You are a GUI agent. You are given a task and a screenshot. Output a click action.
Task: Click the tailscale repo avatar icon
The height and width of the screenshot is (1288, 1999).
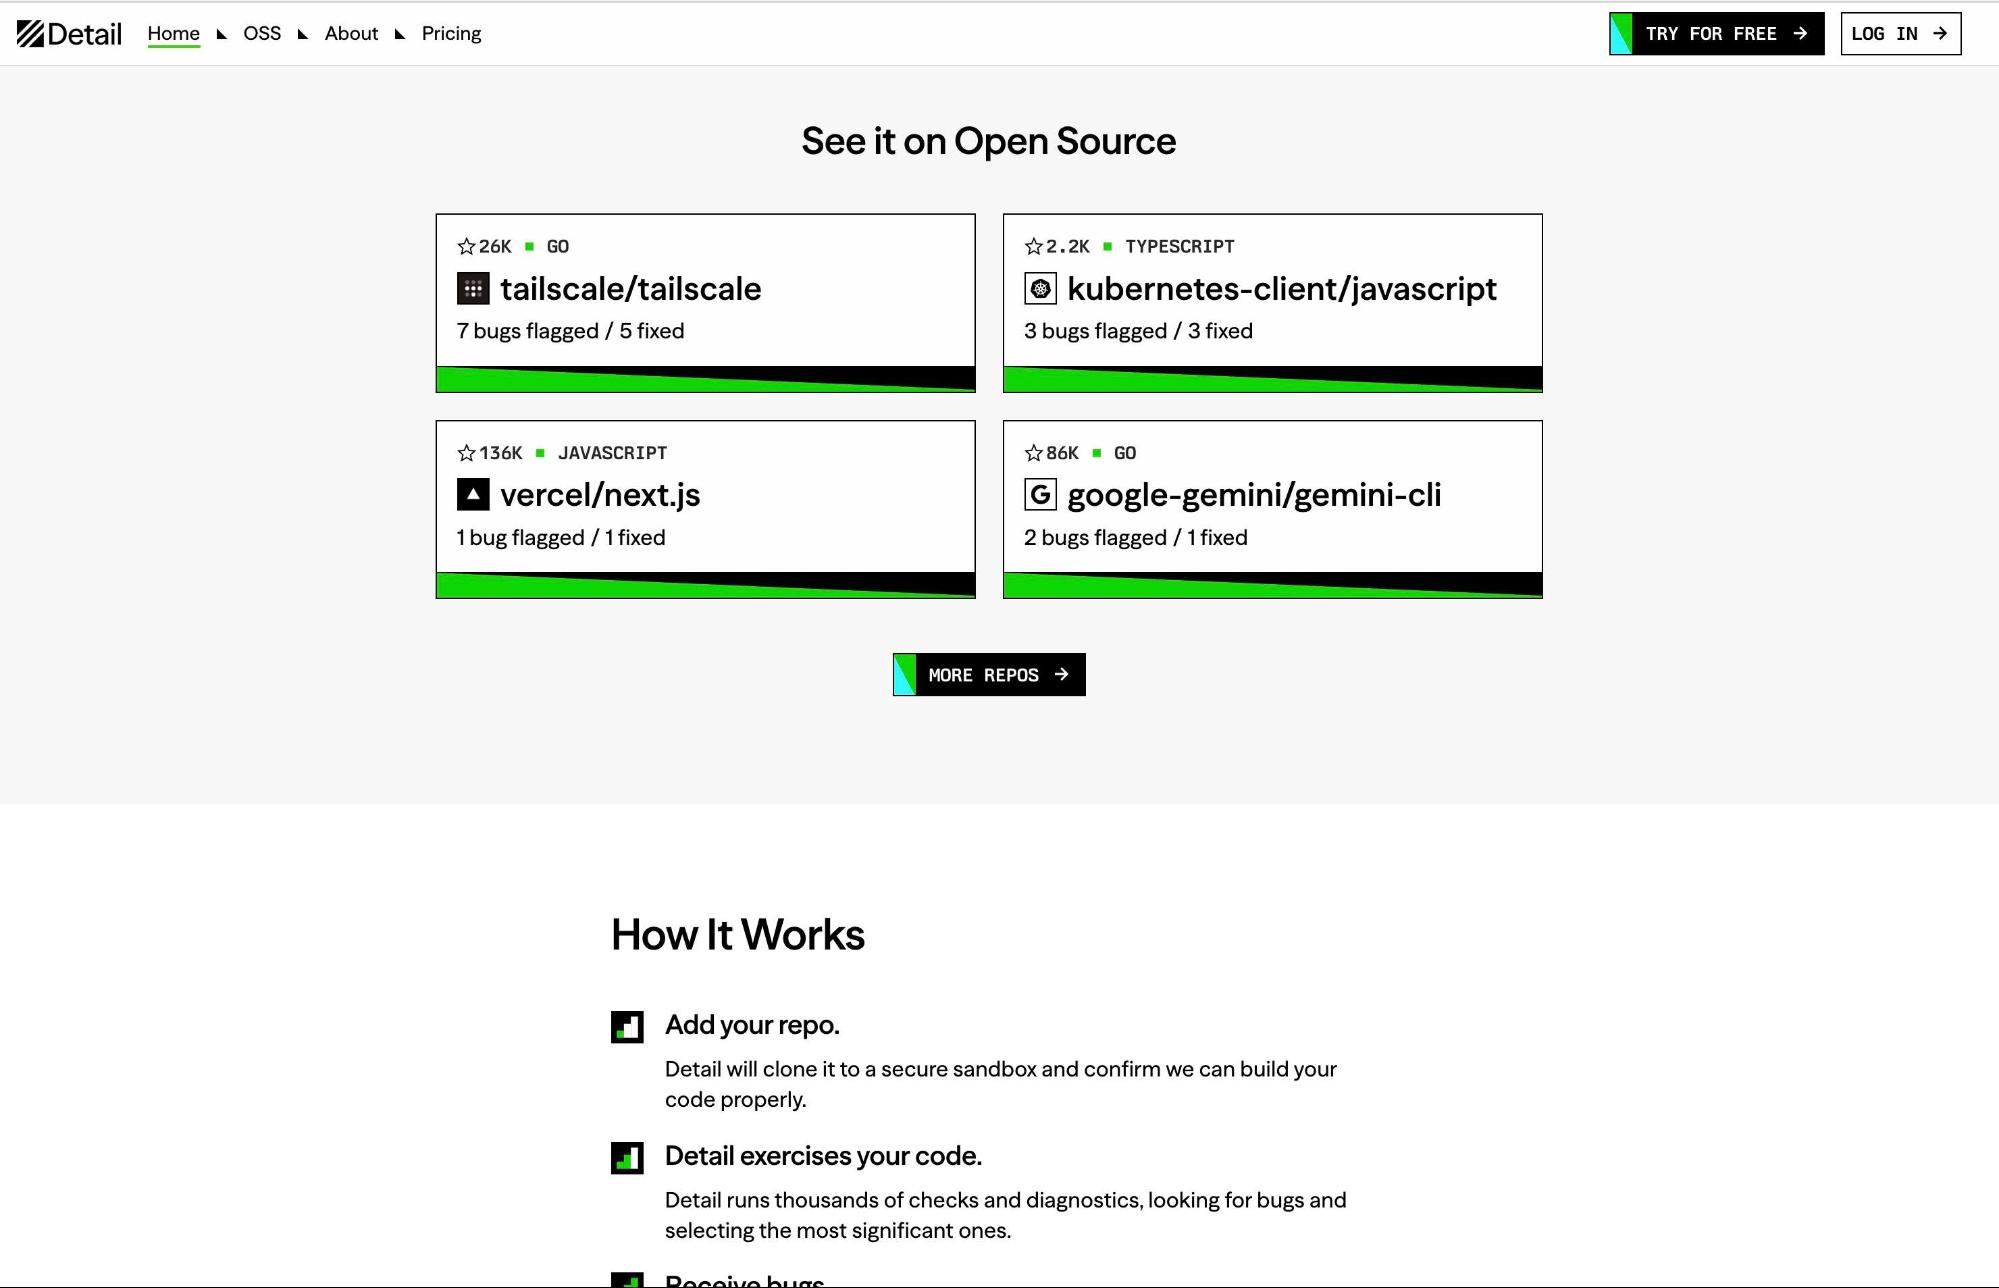pyautogui.click(x=473, y=289)
